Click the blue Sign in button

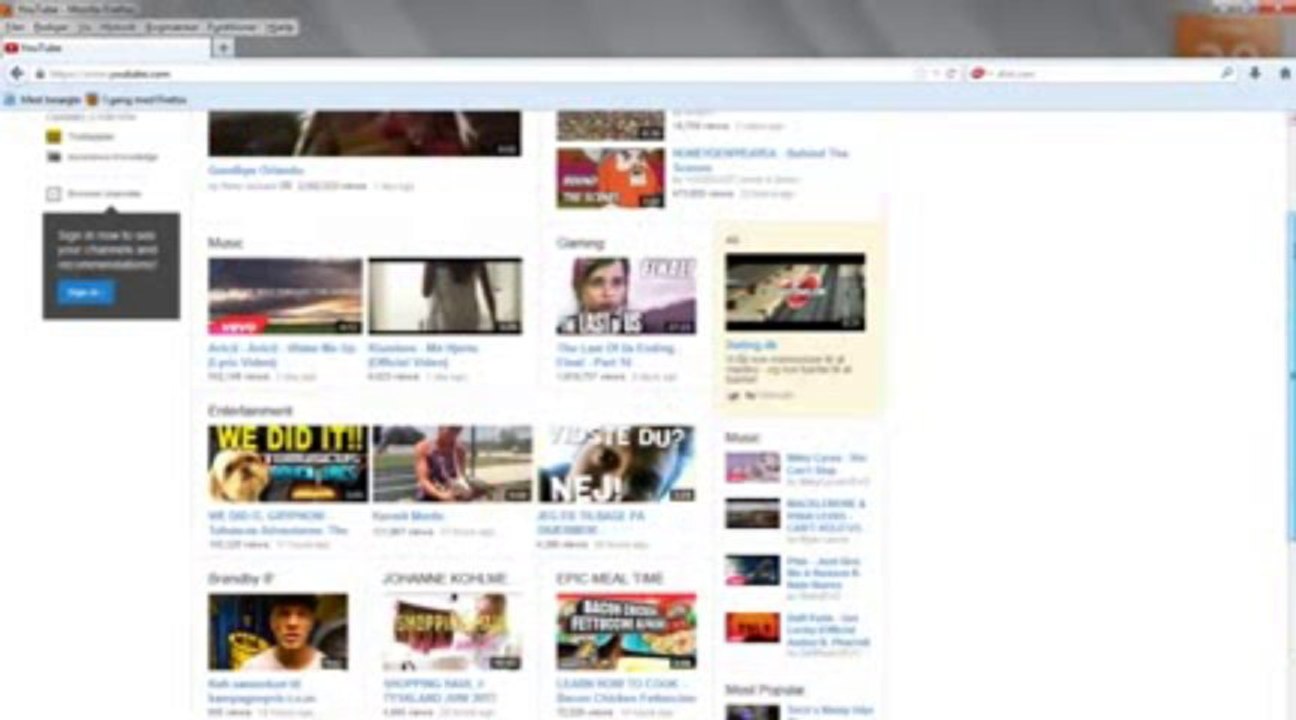[x=85, y=292]
